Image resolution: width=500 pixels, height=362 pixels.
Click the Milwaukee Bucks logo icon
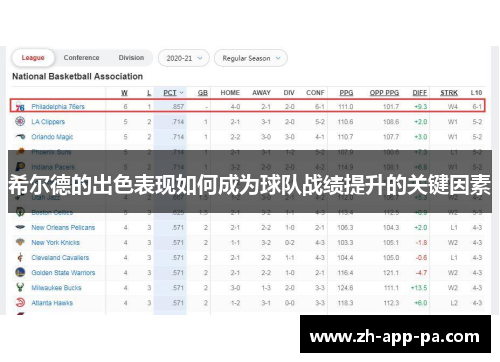click(x=20, y=287)
